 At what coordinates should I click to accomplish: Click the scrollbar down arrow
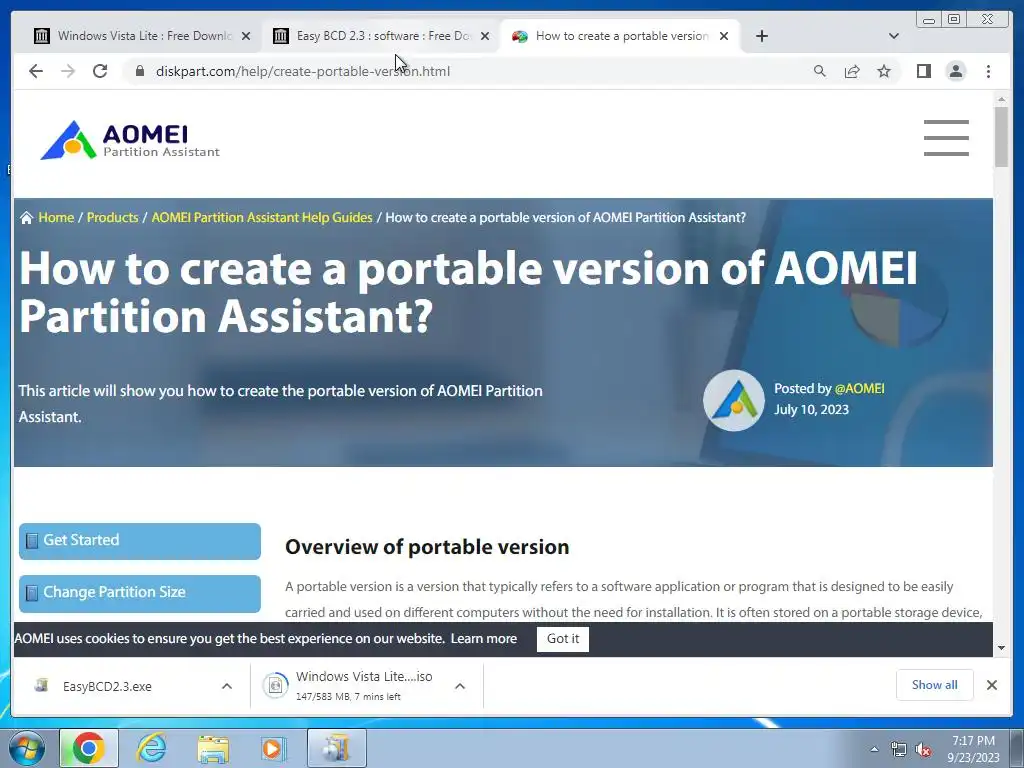(1001, 648)
